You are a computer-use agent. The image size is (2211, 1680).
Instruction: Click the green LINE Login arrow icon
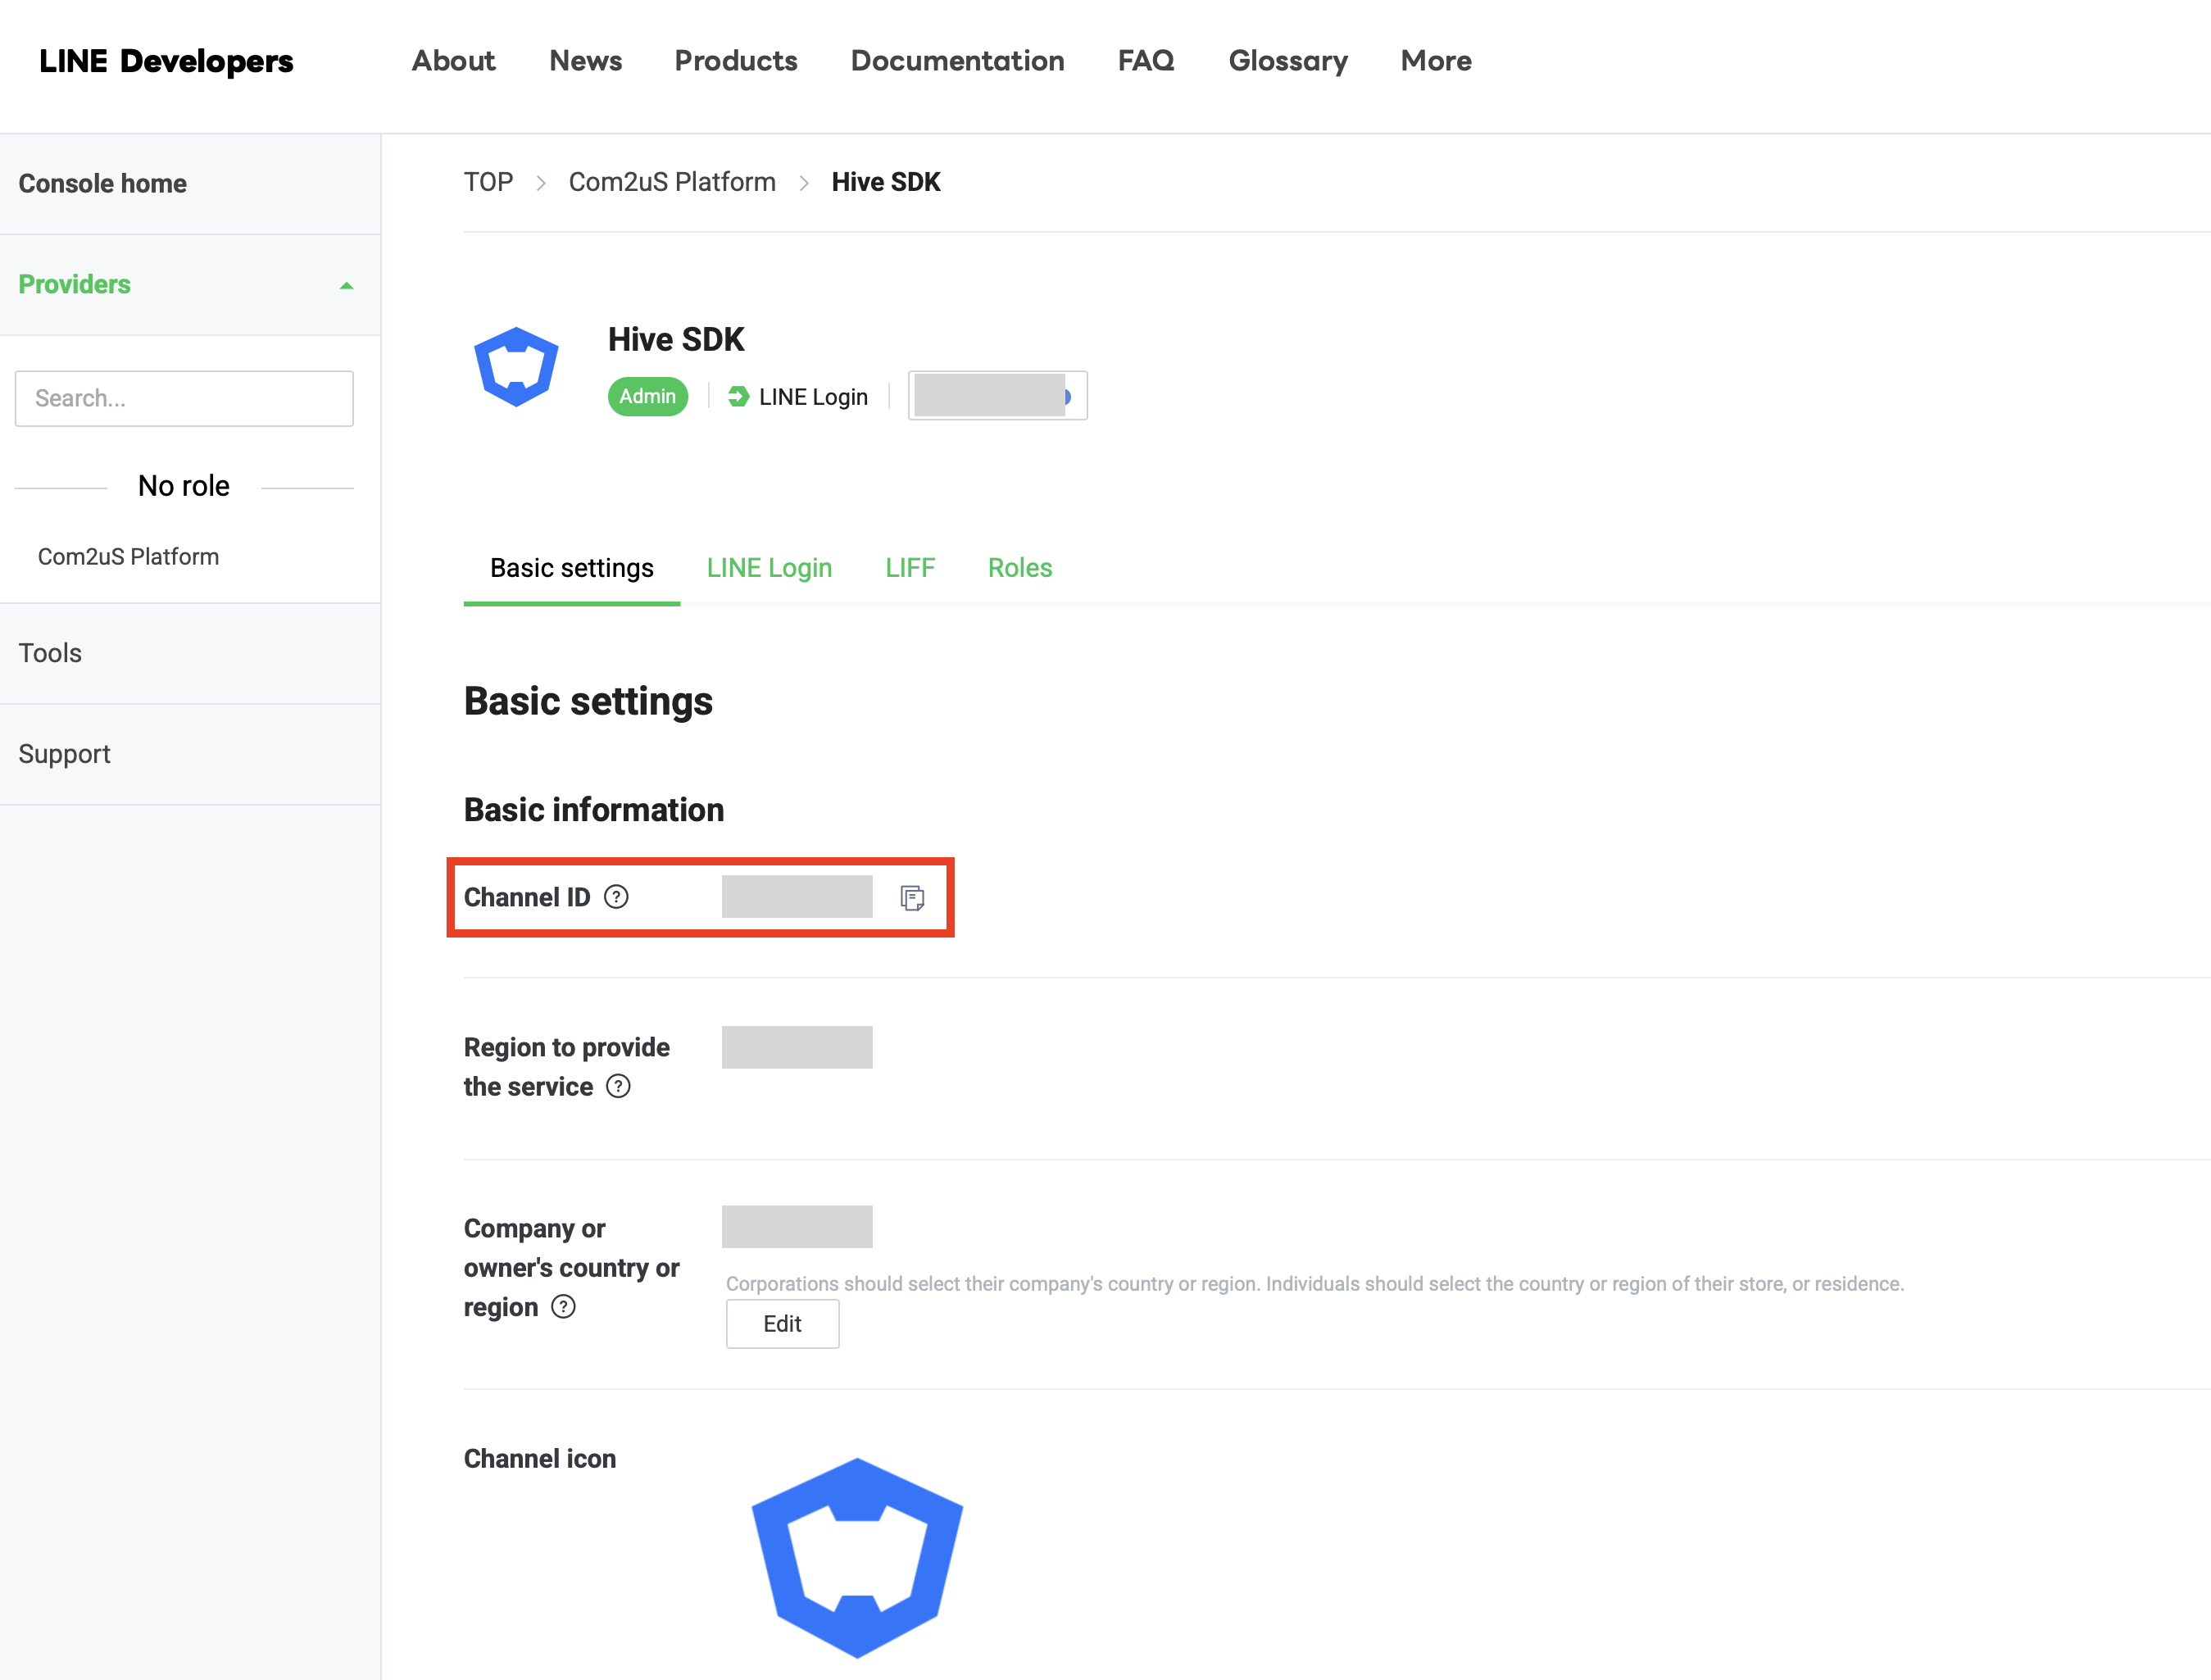click(x=738, y=397)
